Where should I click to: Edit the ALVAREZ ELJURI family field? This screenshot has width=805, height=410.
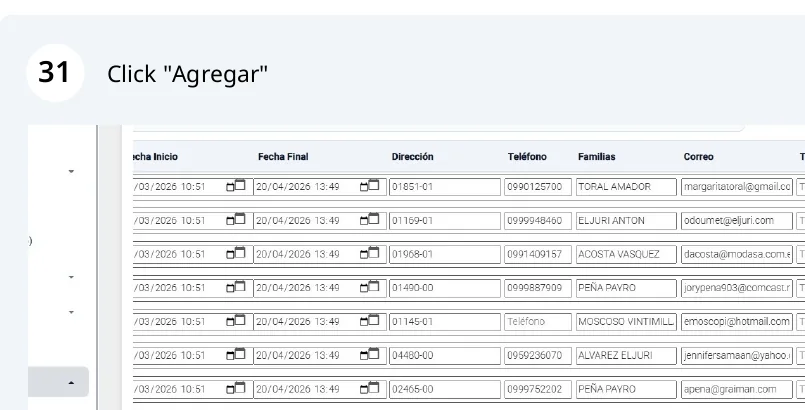[626, 356]
